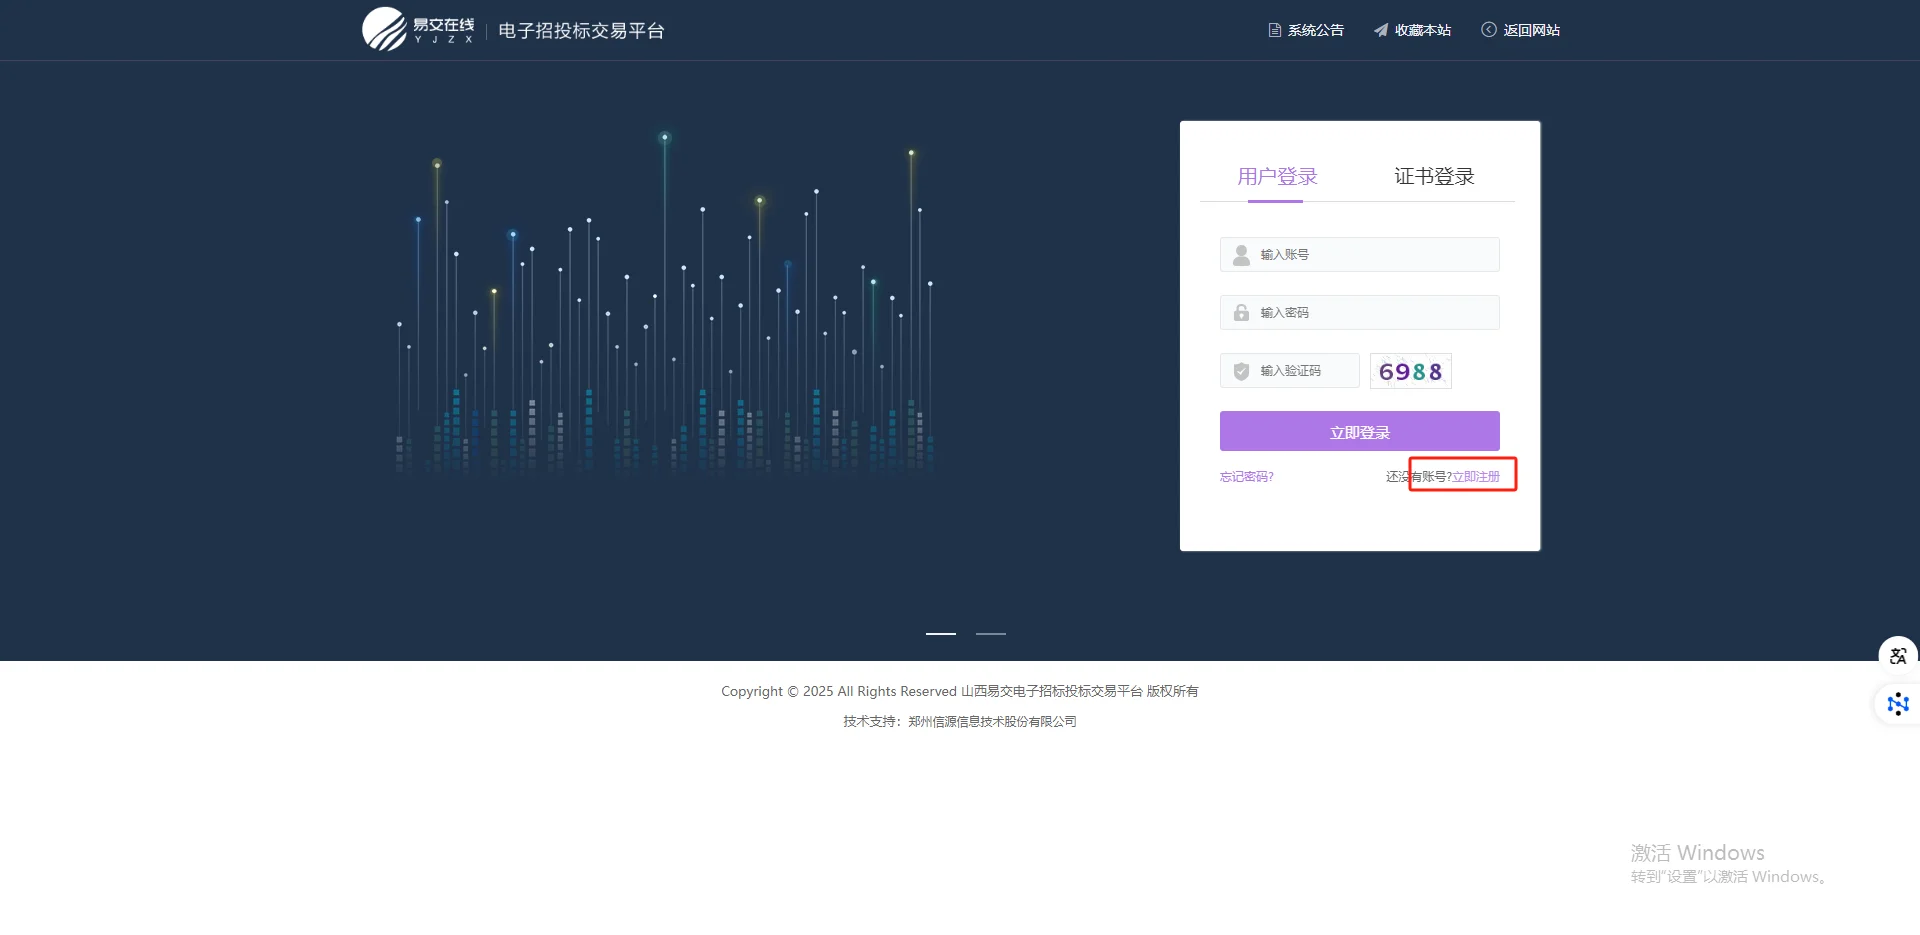Click the shield icon in verification code field

[1241, 371]
